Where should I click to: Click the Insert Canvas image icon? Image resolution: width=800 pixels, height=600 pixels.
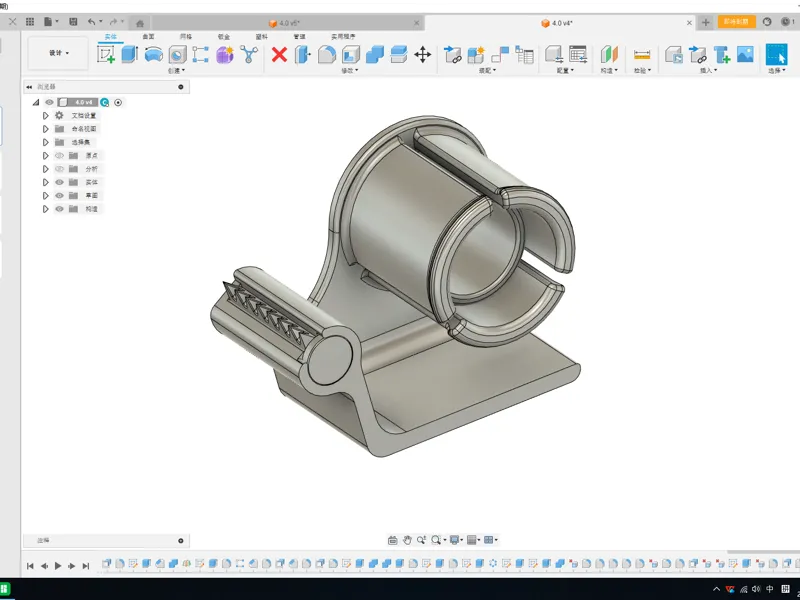(745, 54)
